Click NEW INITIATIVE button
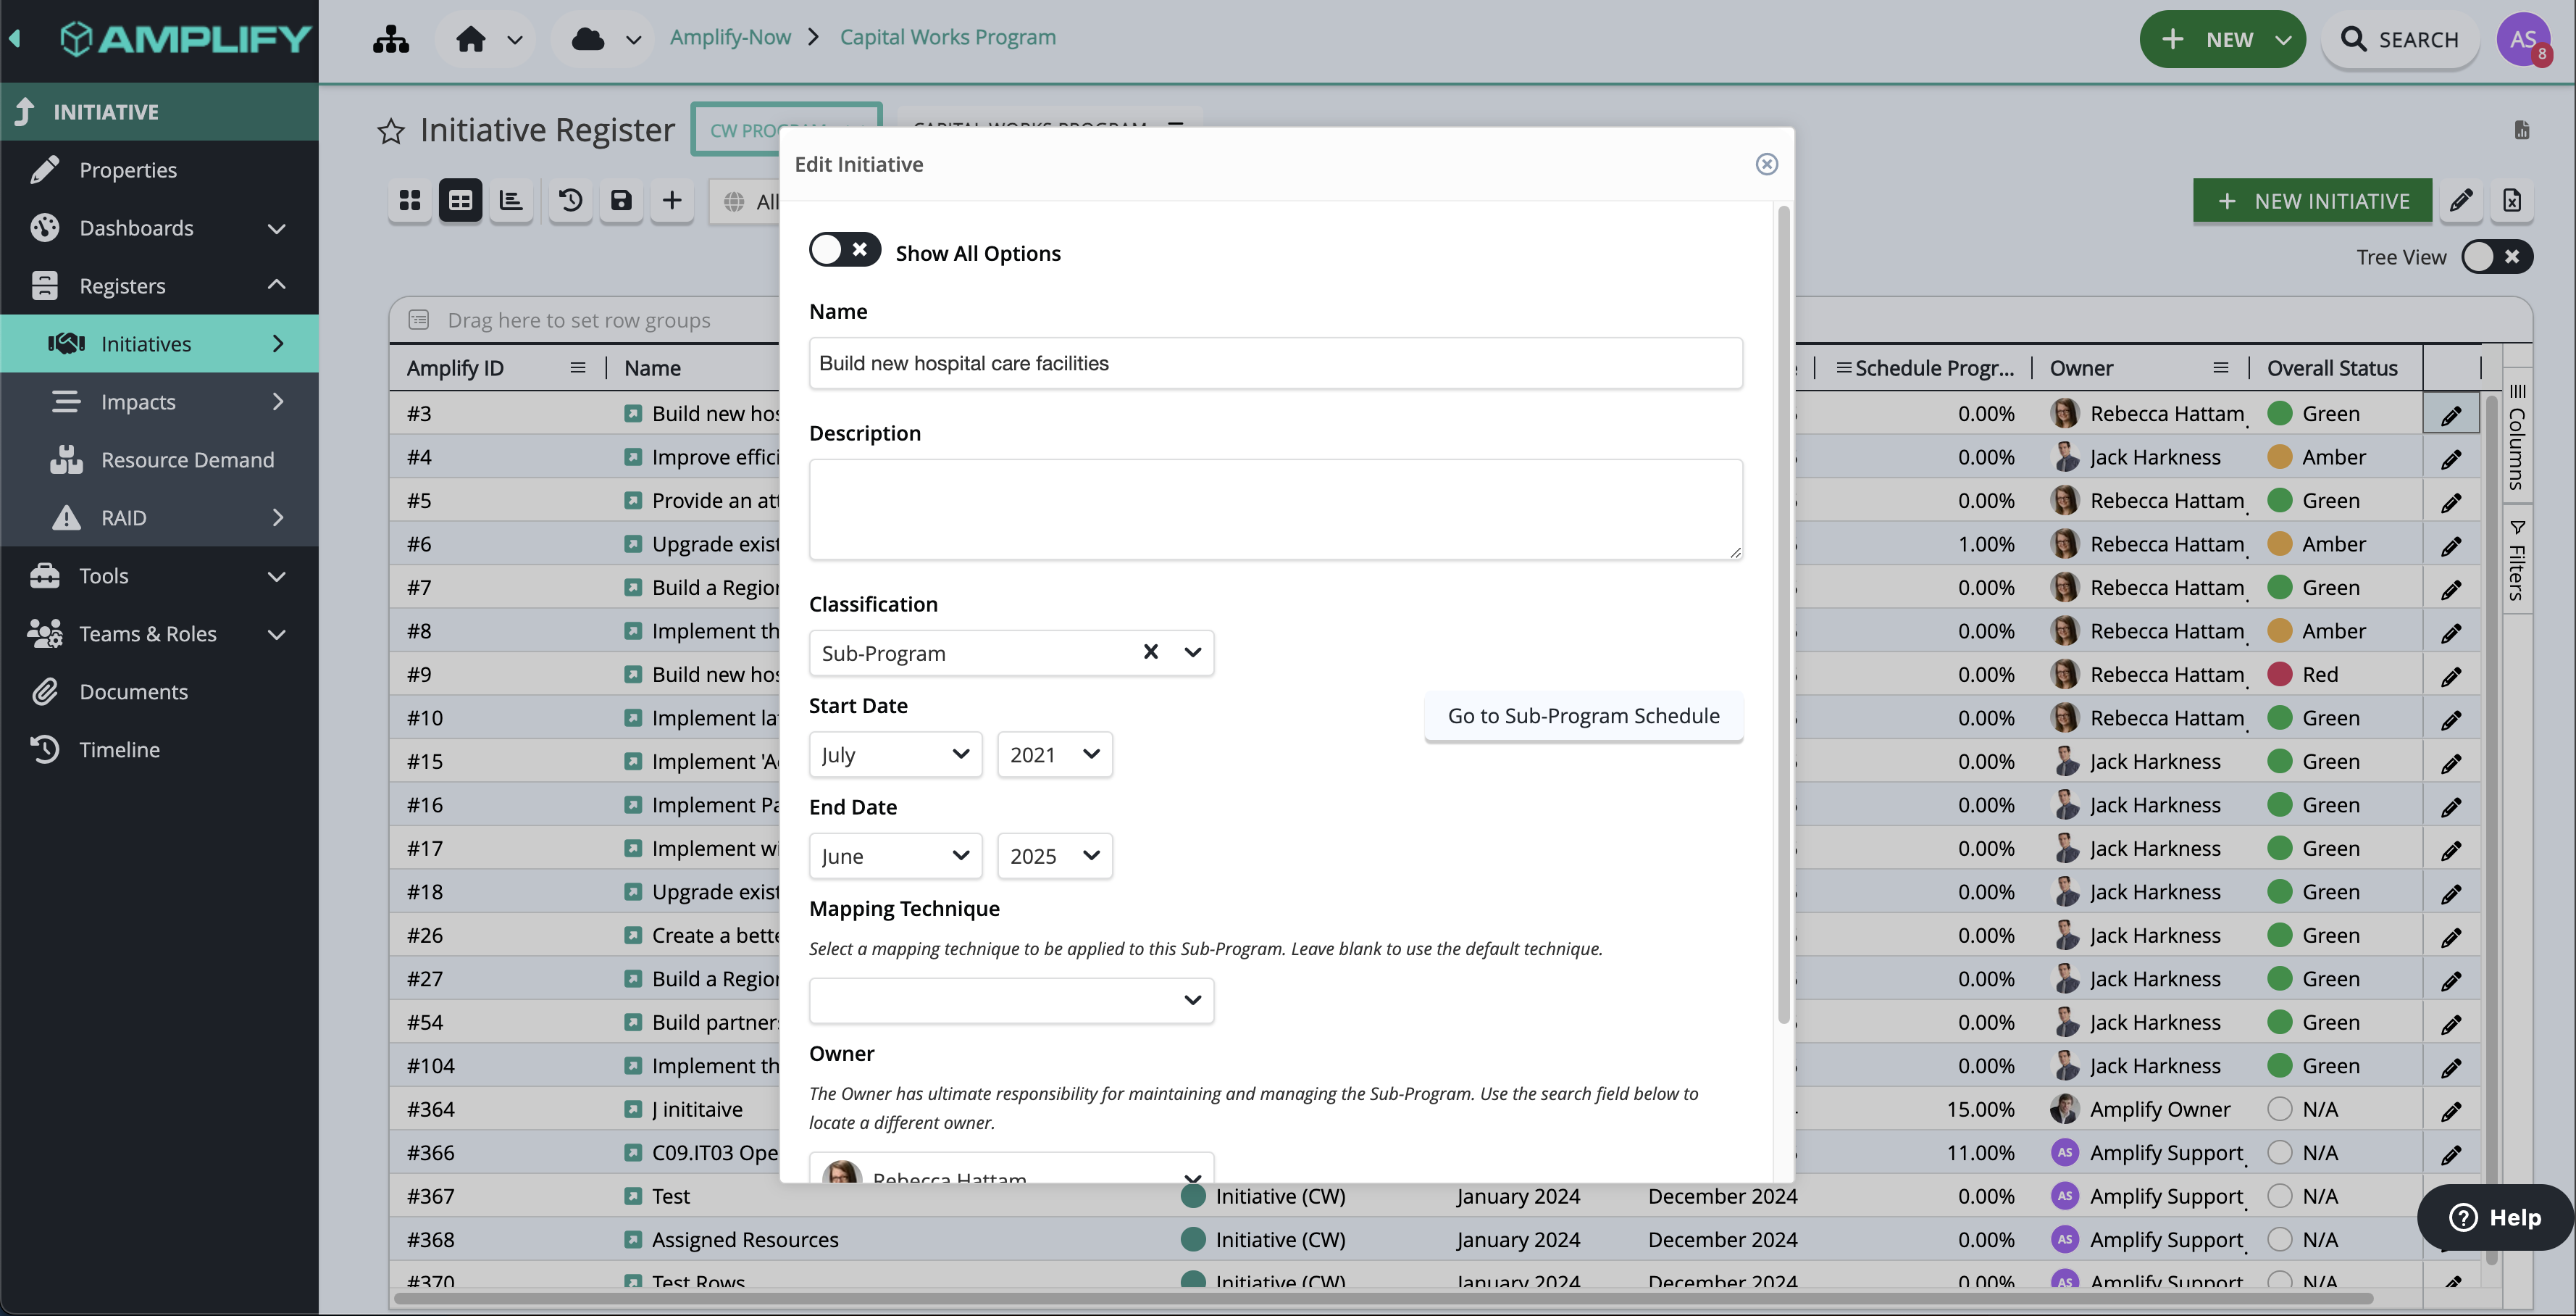 click(x=2313, y=201)
